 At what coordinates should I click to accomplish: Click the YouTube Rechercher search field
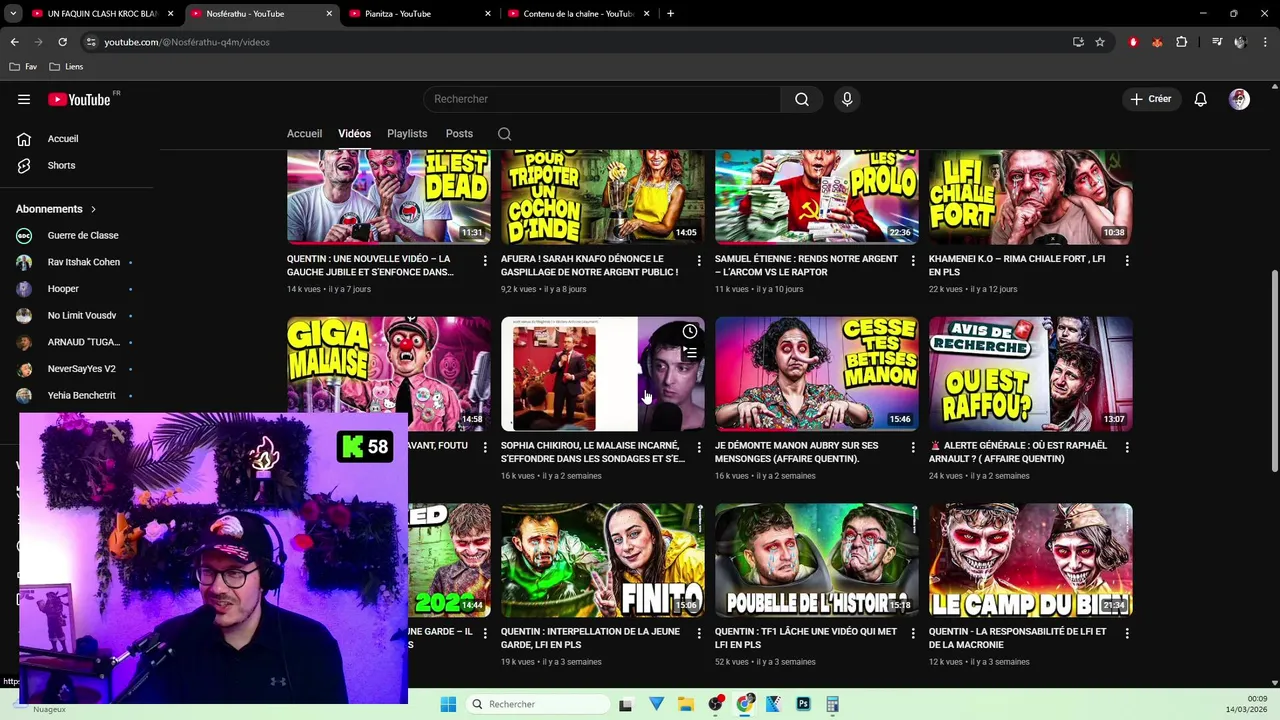602,99
